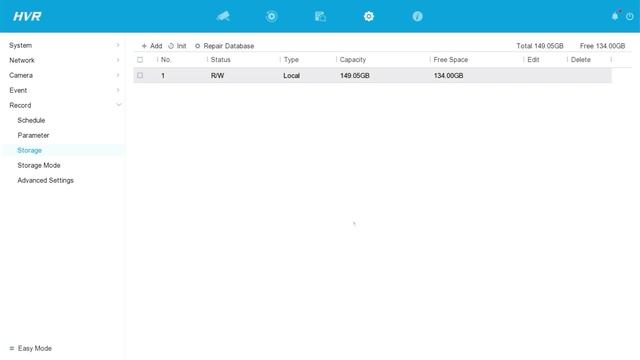Open the playback icon in top bar

(x=271, y=16)
